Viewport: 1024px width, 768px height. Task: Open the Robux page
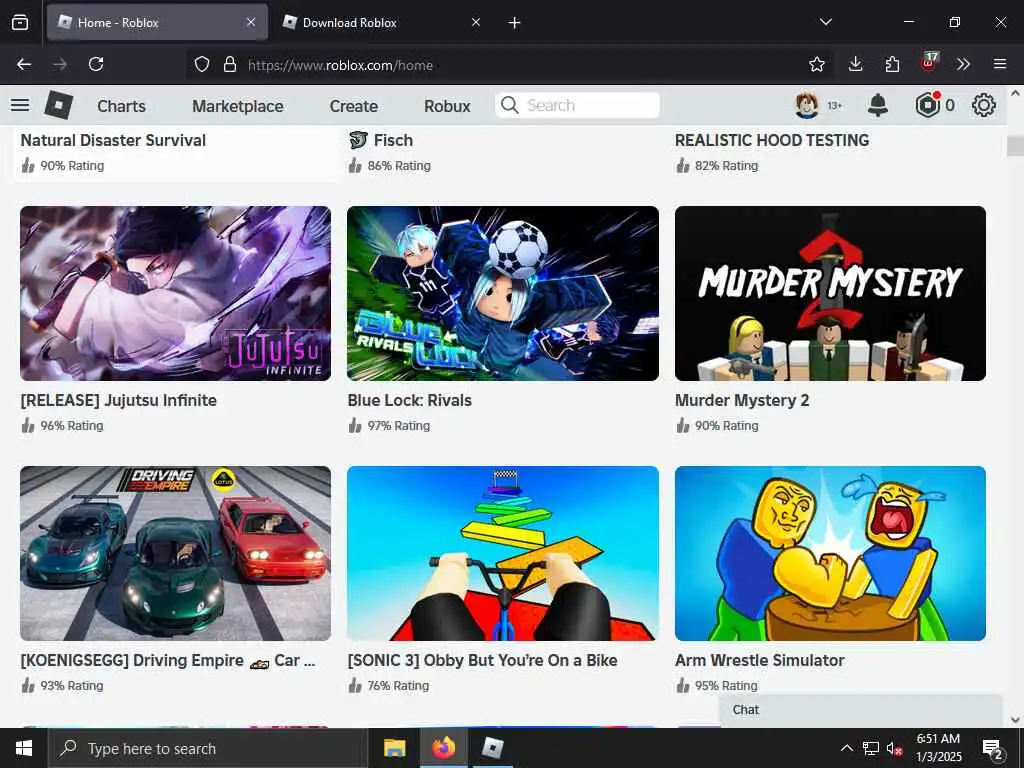coord(447,106)
